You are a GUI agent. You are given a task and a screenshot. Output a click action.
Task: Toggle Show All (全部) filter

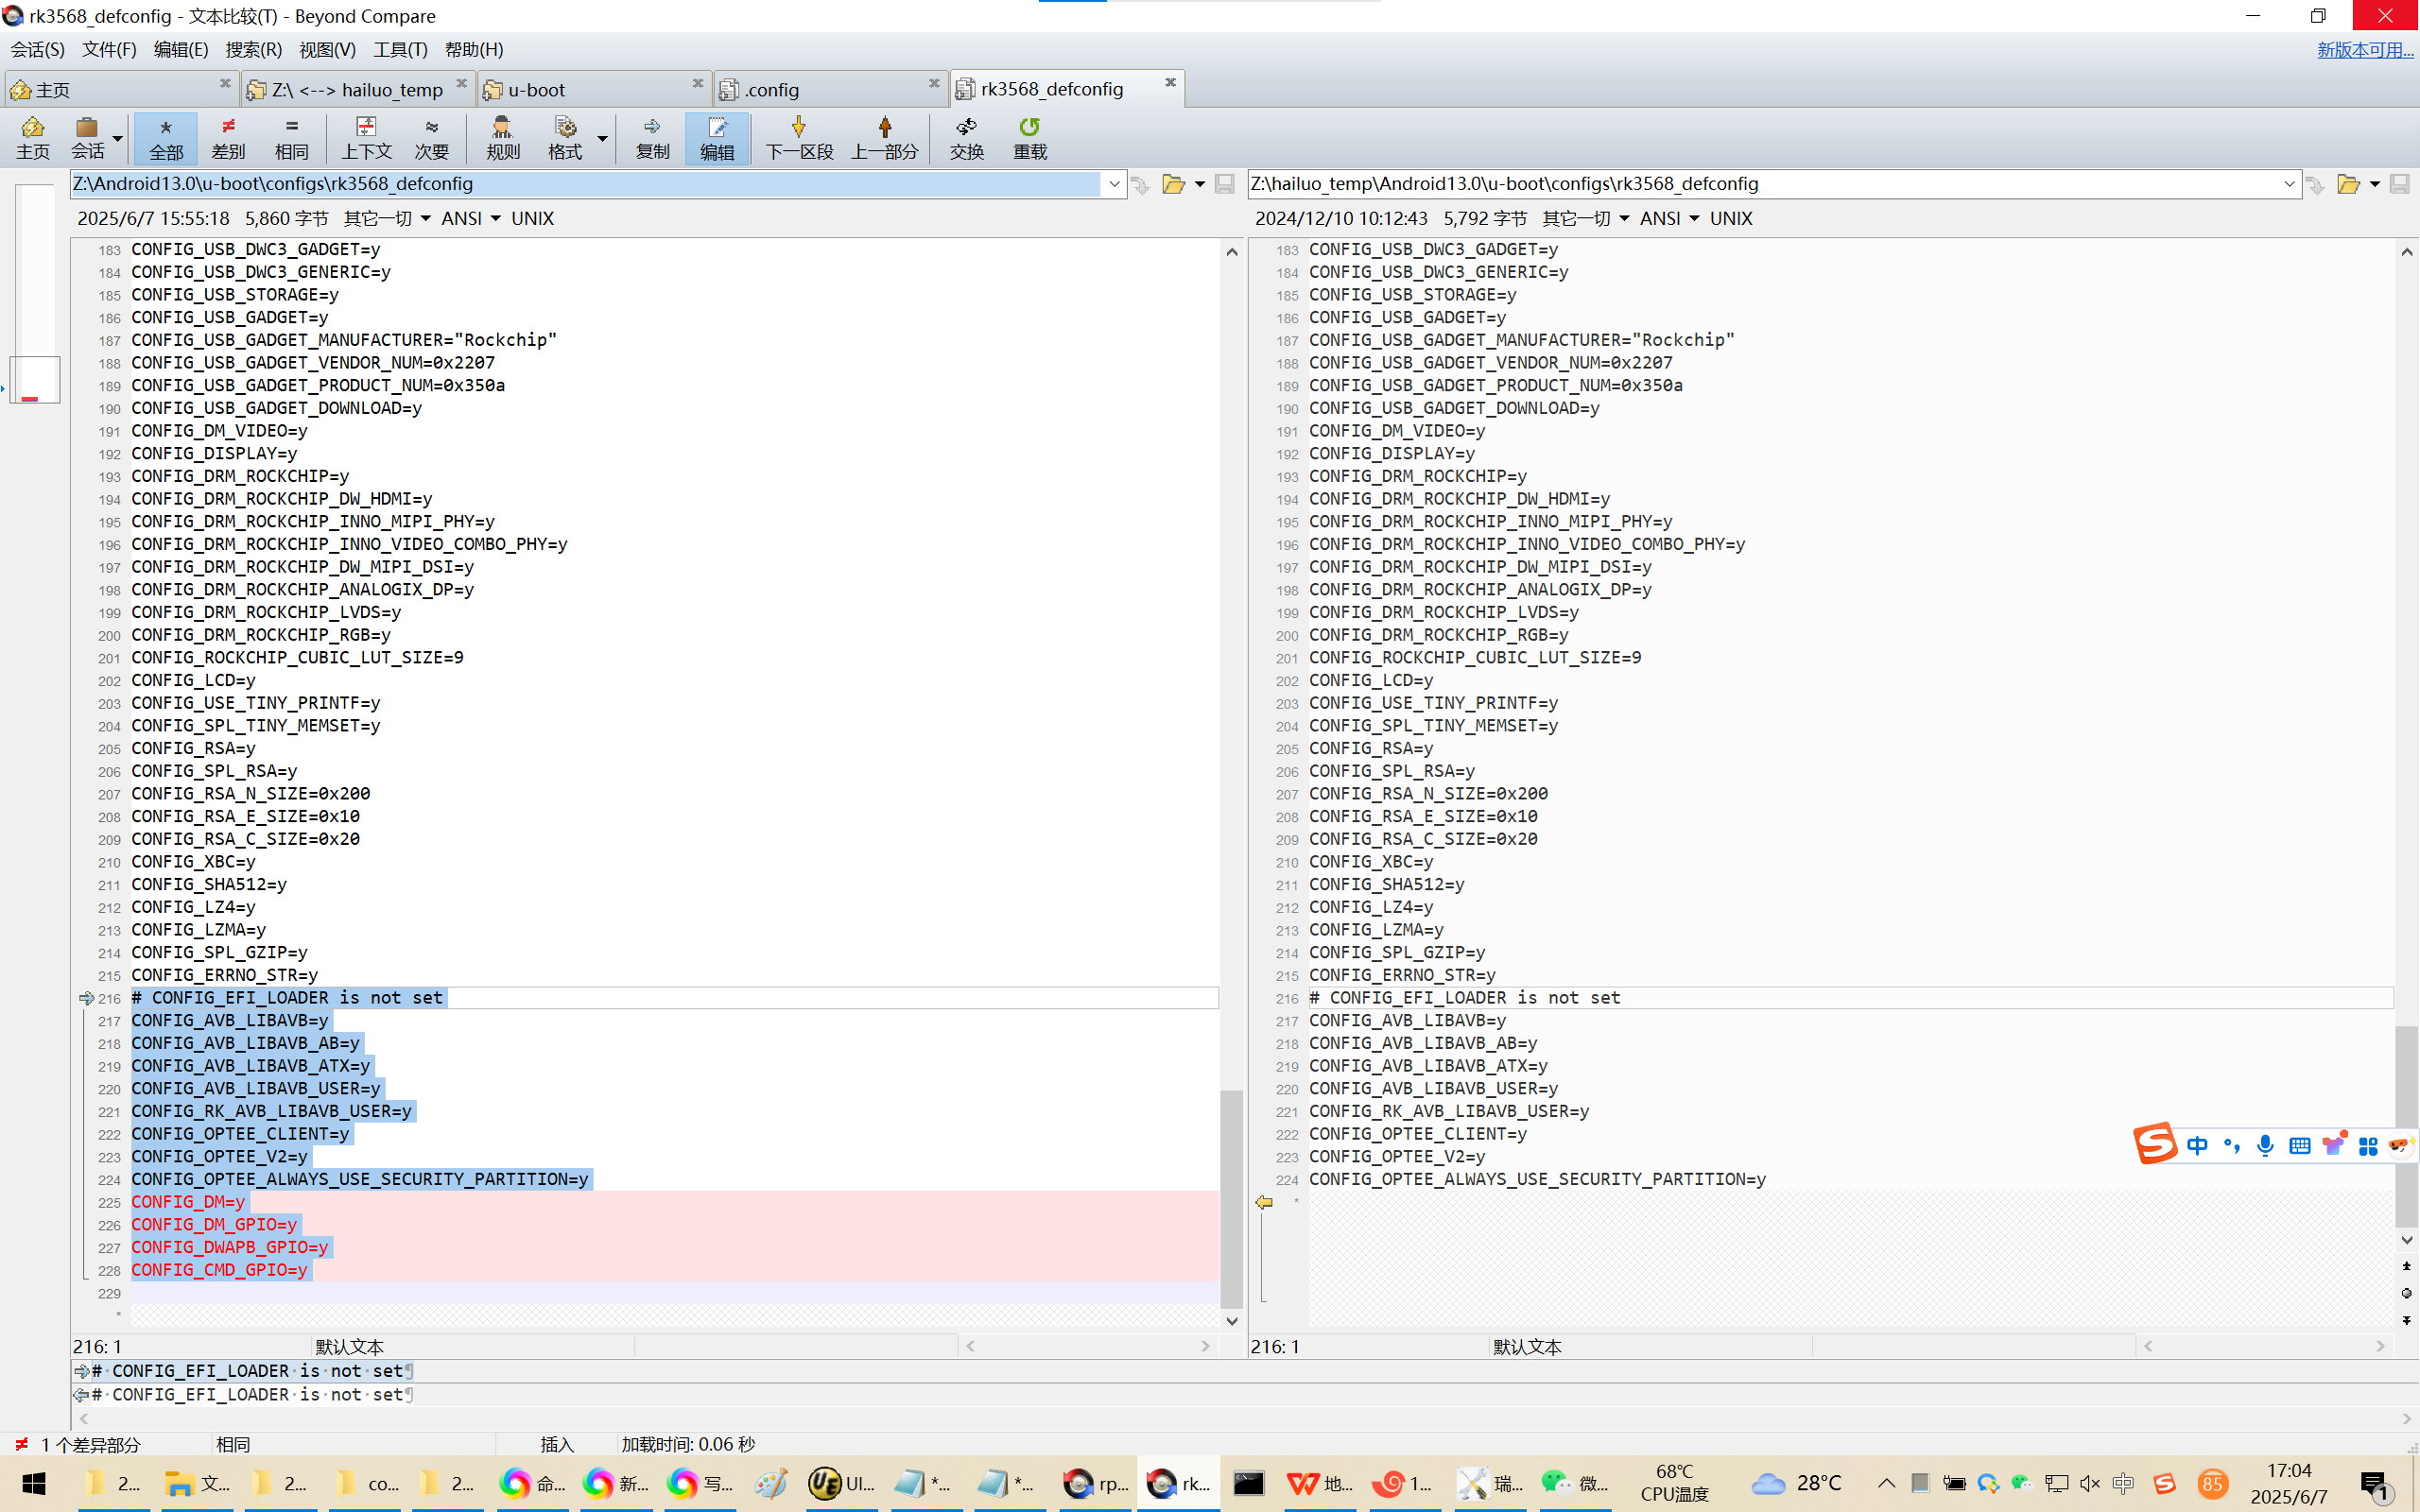[x=166, y=137]
